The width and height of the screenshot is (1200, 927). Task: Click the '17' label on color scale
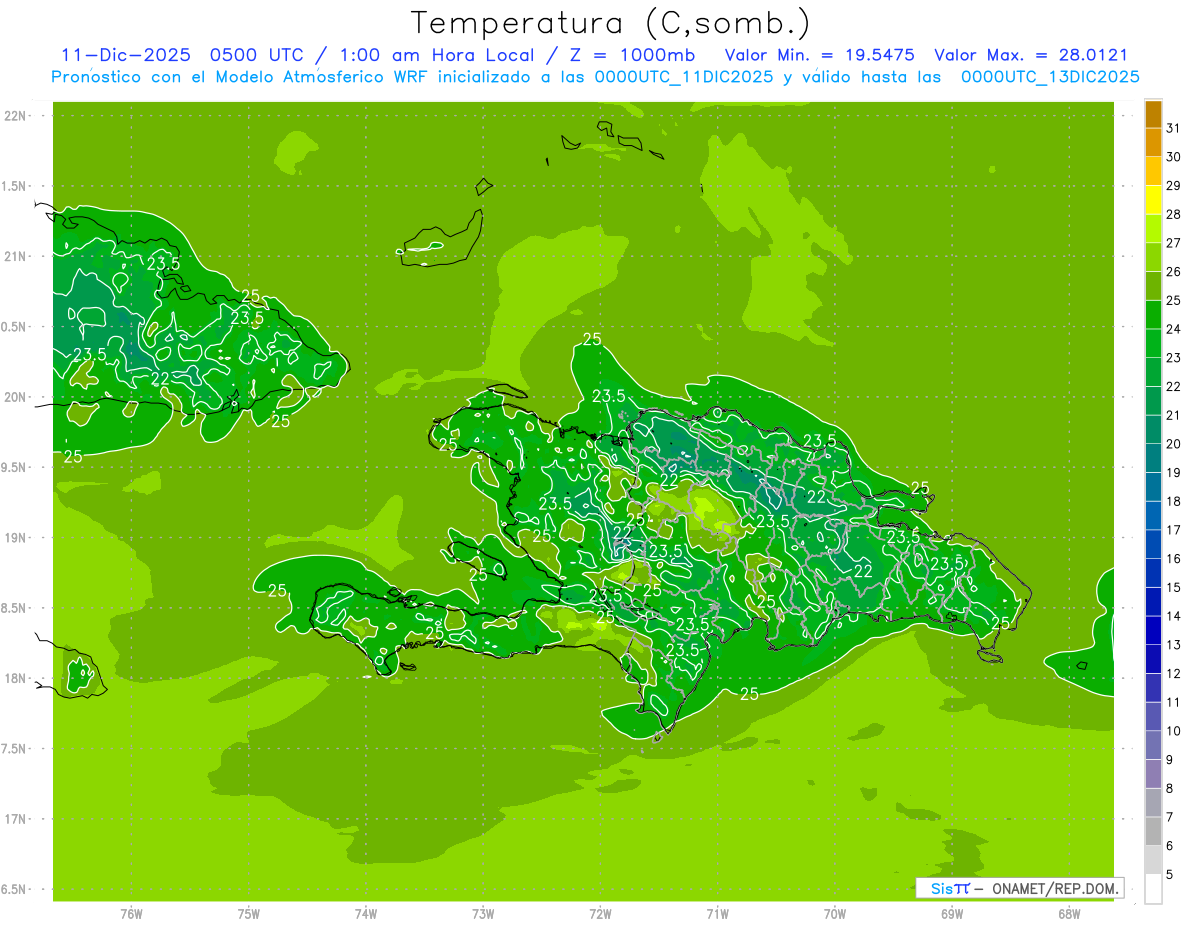(x=1173, y=530)
